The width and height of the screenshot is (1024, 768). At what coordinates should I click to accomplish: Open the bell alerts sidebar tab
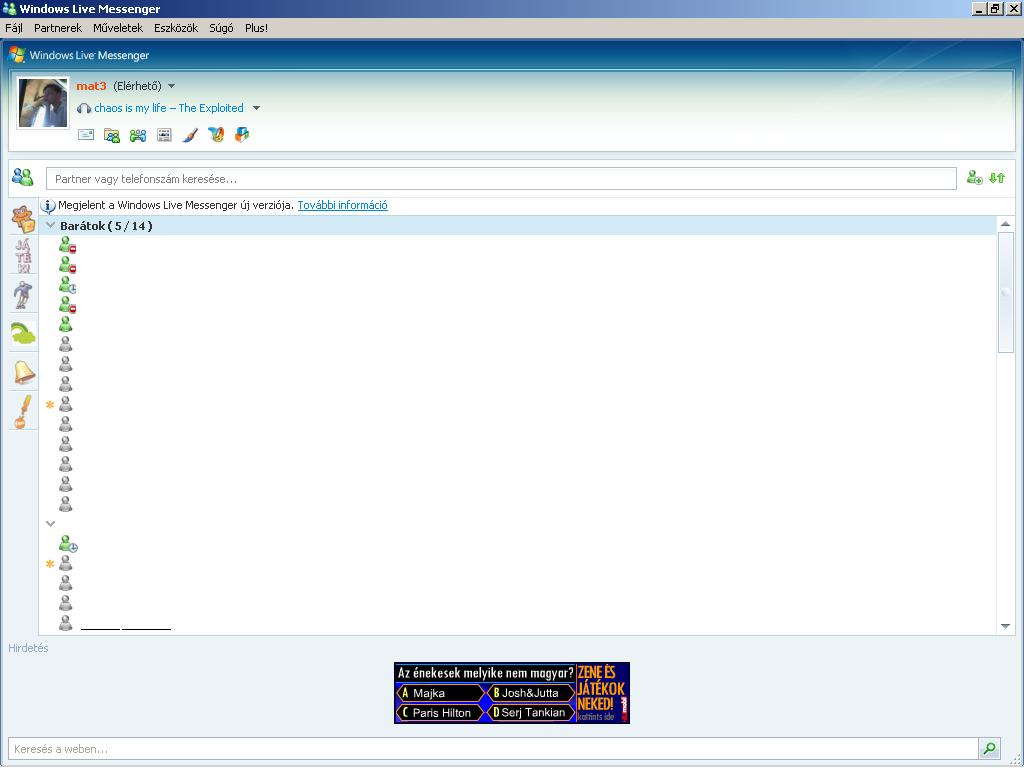tap(24, 373)
